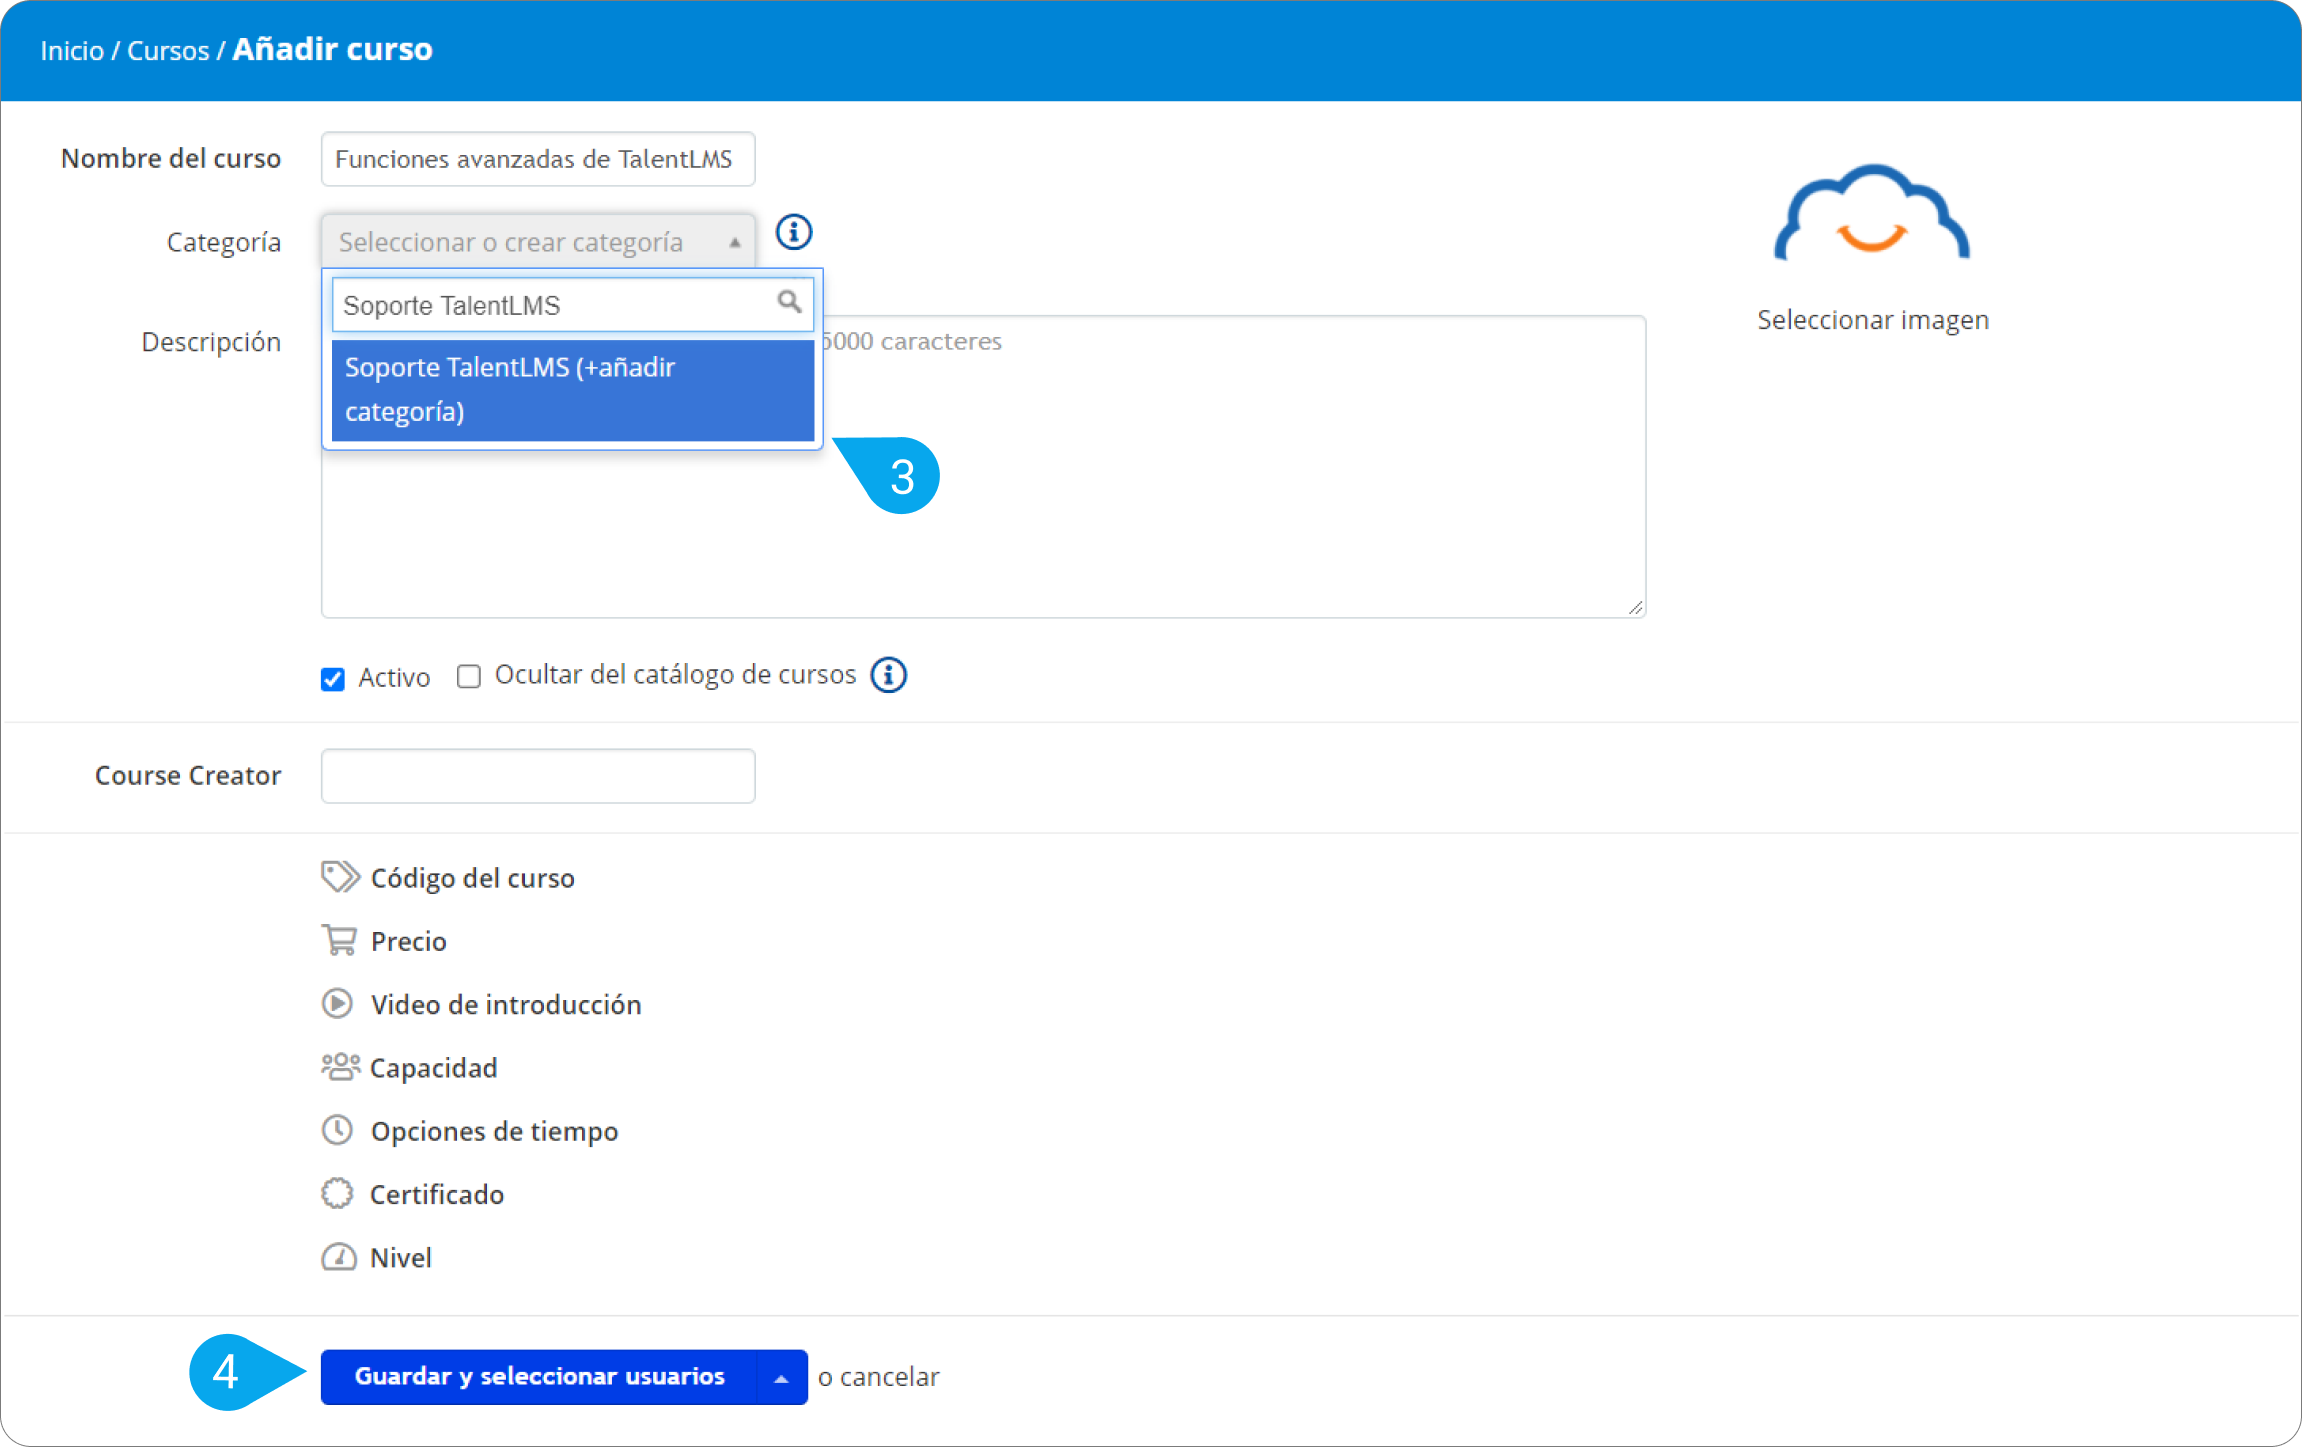Click the cancelar link

[x=890, y=1377]
